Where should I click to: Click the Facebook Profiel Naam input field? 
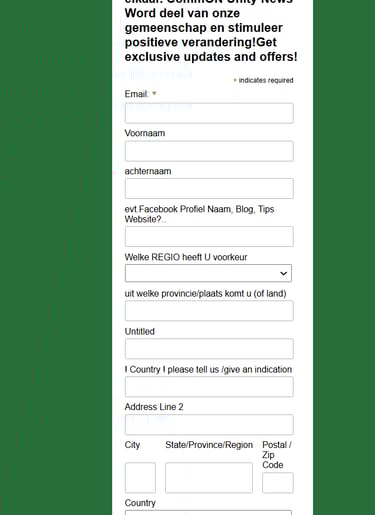coord(209,237)
